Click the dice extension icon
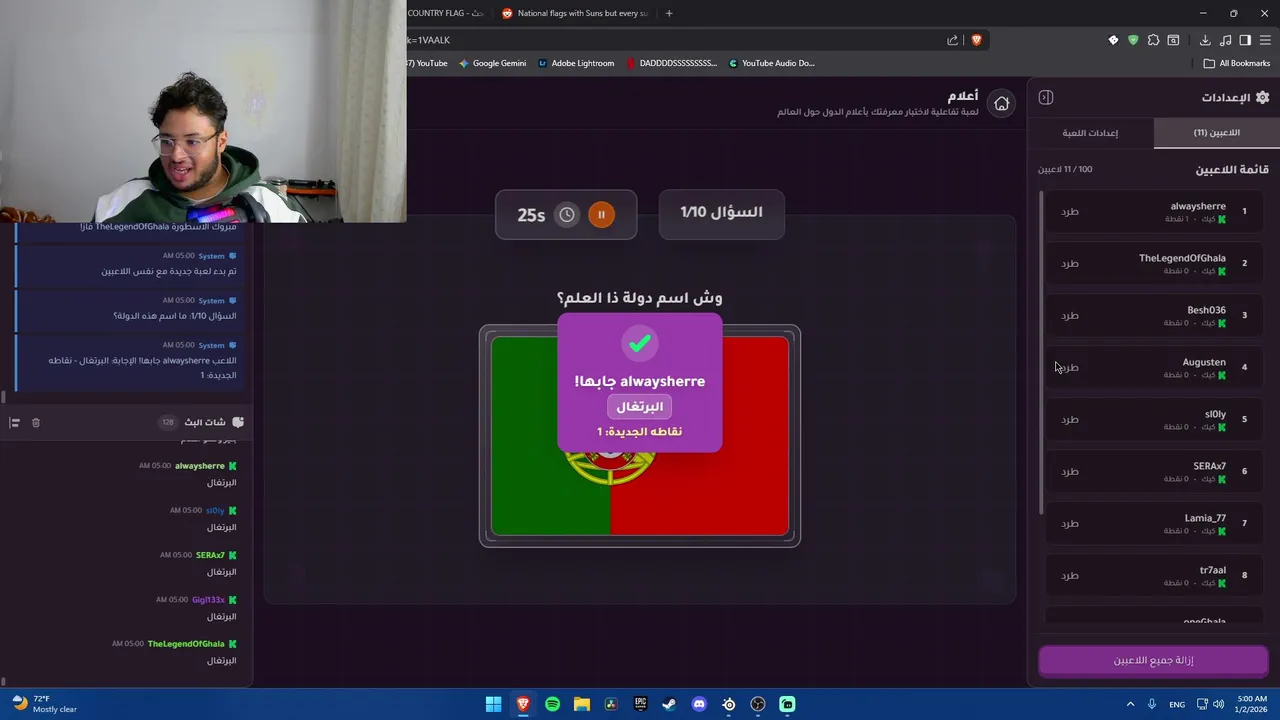The height and width of the screenshot is (720, 1280). (x=1113, y=40)
